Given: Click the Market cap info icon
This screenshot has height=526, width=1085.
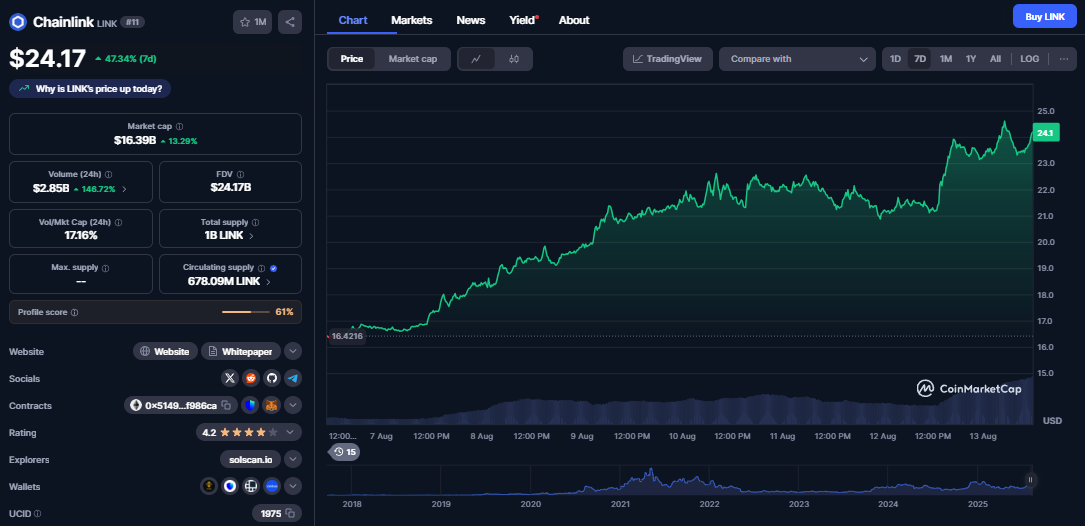Looking at the screenshot, I should coord(180,127).
